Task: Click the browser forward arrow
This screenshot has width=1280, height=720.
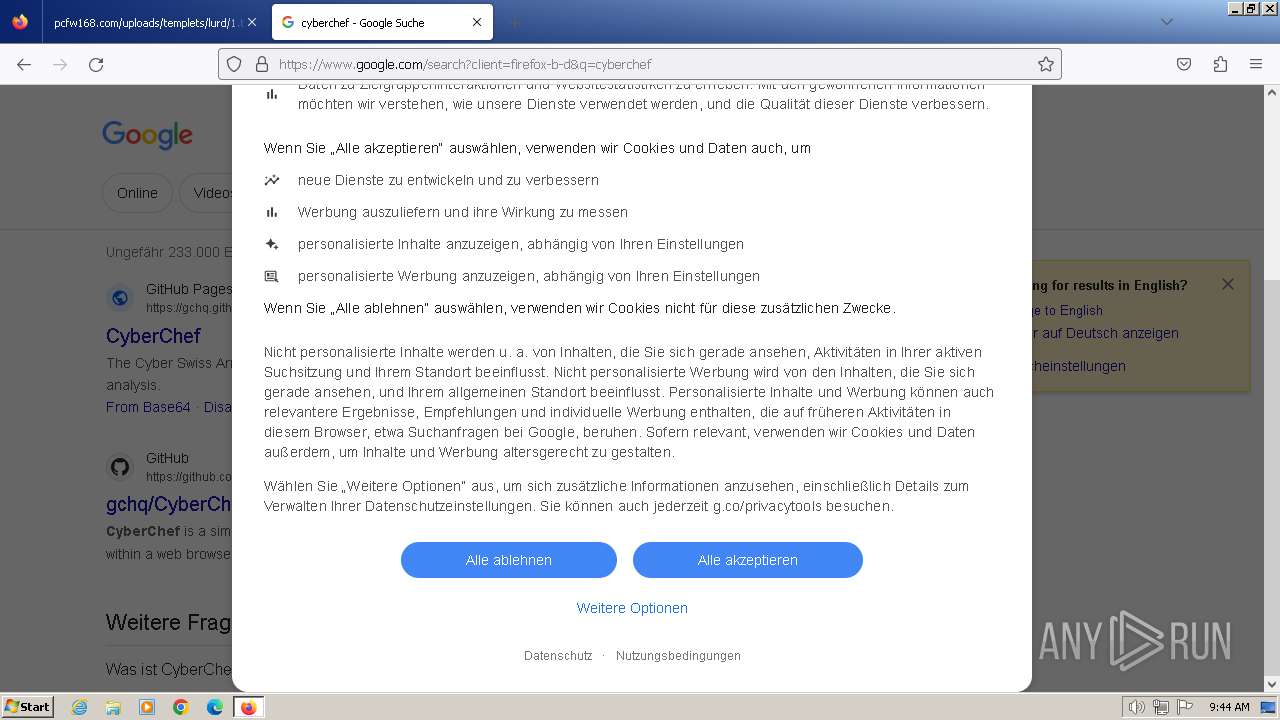Action: click(60, 64)
